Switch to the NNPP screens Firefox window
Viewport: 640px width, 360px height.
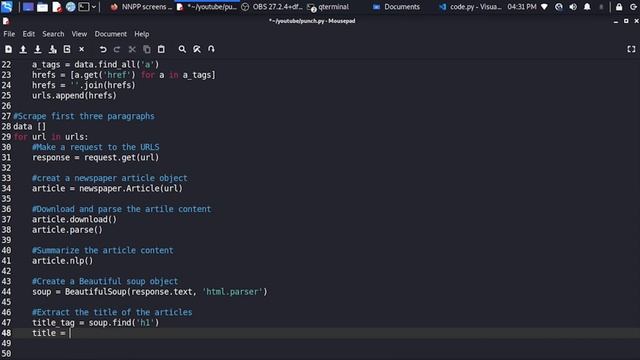(141, 7)
